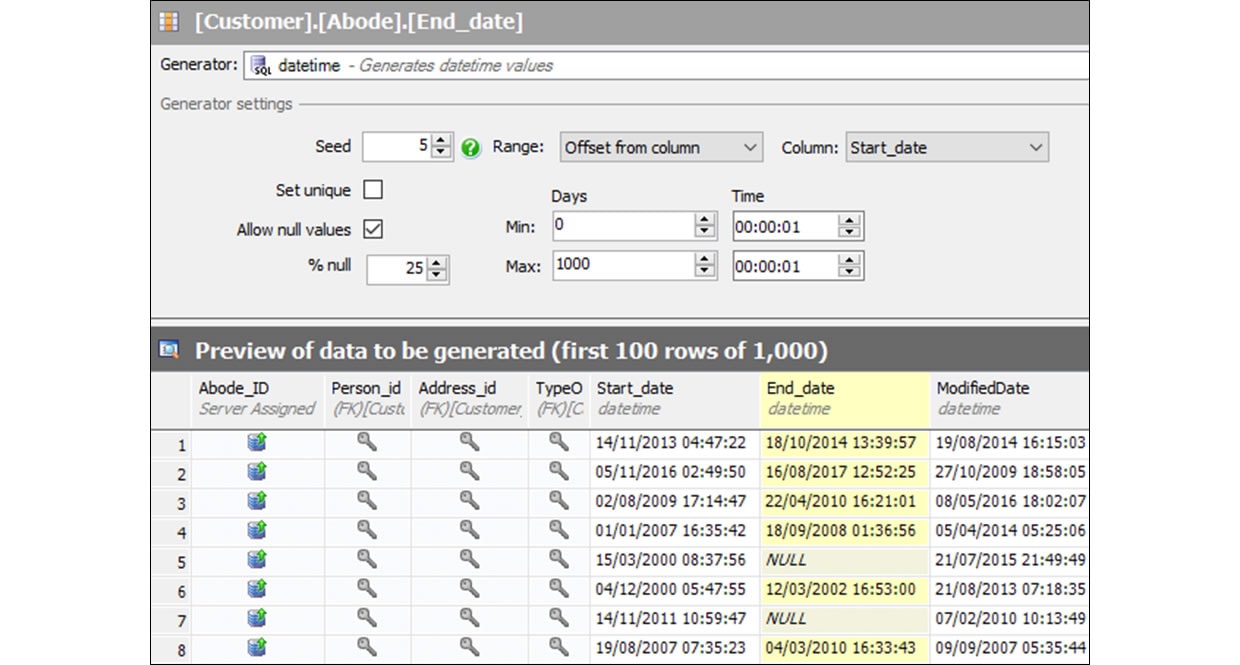Click into the Max Time field
Screen dimensions: 1240x665
tap(786, 266)
